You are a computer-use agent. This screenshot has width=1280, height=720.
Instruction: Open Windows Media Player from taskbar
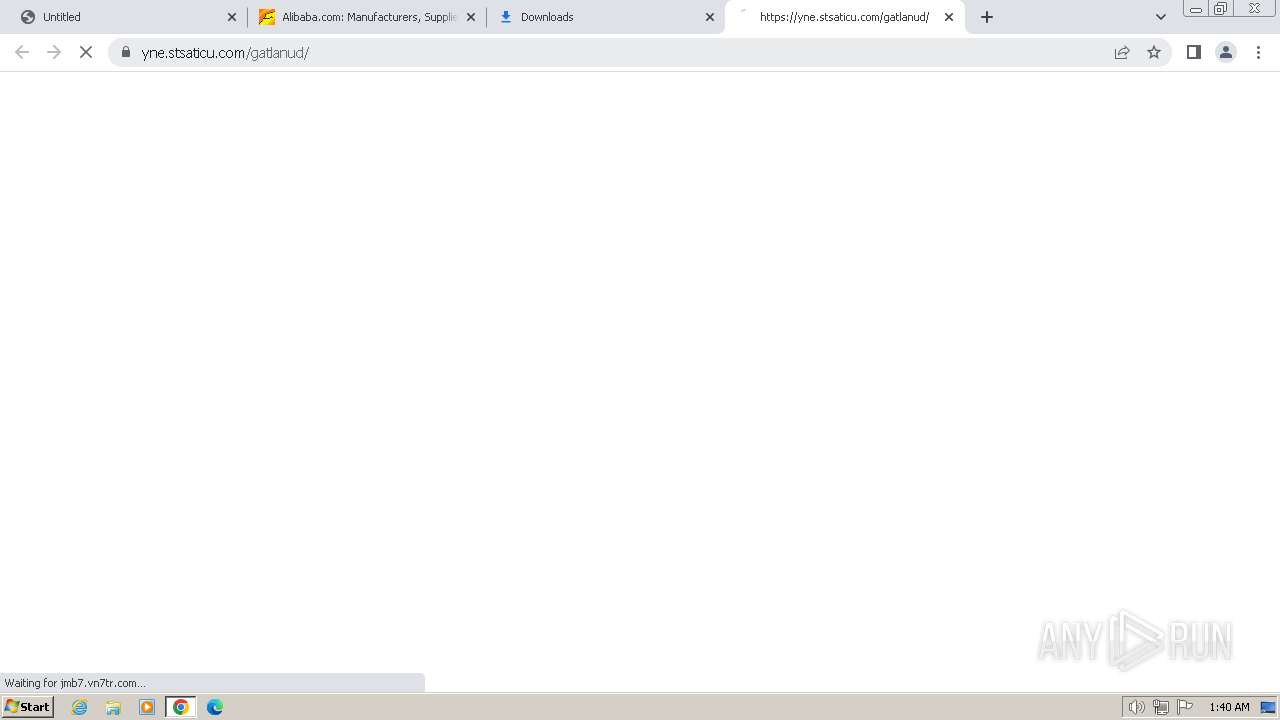click(x=147, y=707)
